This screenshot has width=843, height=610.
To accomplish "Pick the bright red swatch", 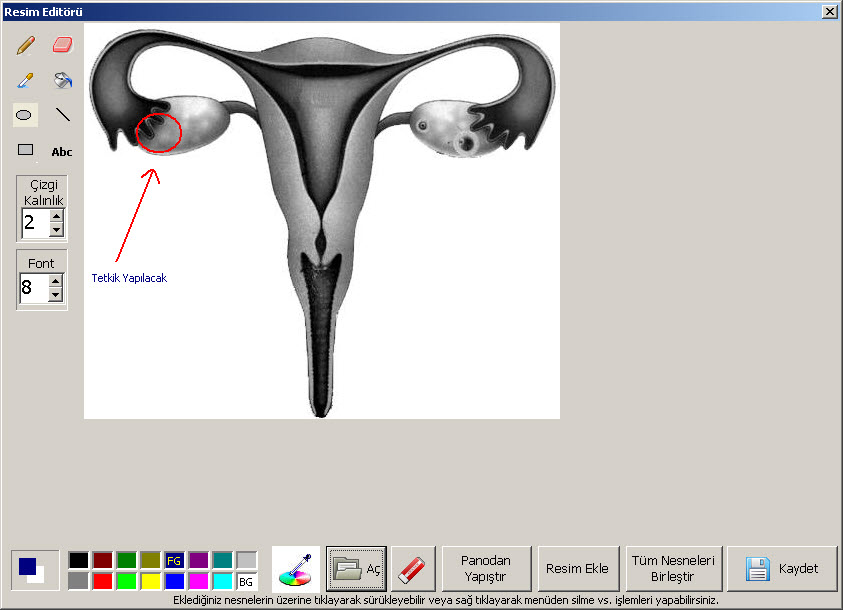I will pyautogui.click(x=102, y=581).
